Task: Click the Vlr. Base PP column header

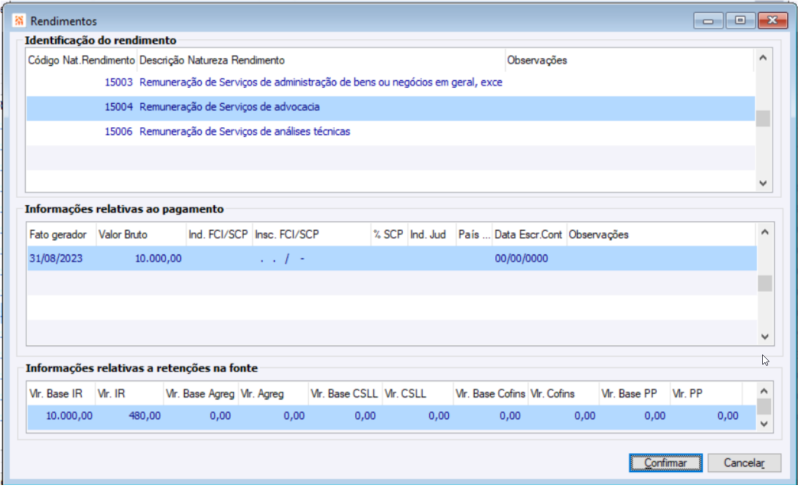Action: click(634, 394)
